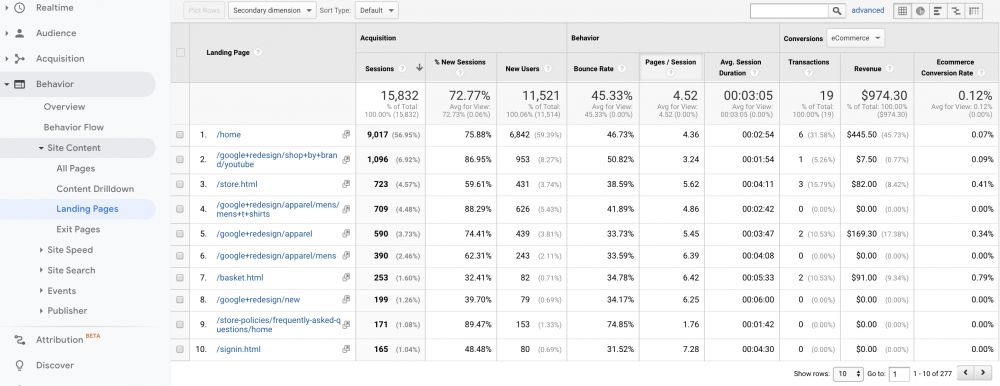Image resolution: width=1000 pixels, height=386 pixels.
Task: Click the $445.50 revenue cell
Action: pos(862,135)
